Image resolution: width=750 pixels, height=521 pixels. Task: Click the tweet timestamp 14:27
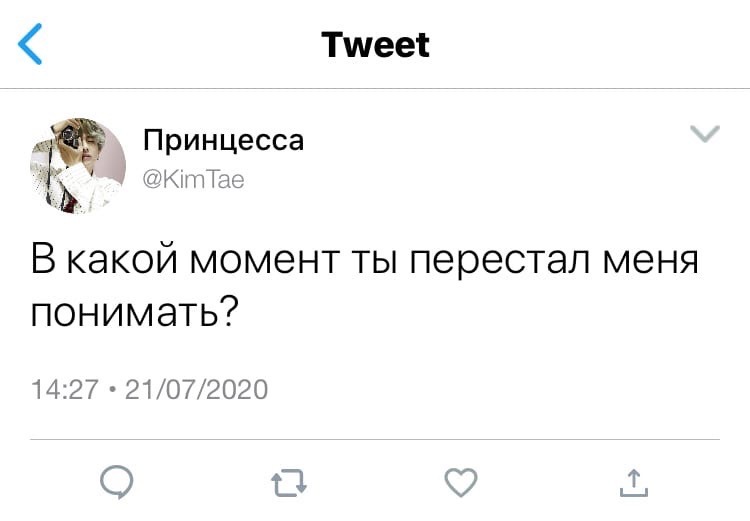click(65, 389)
